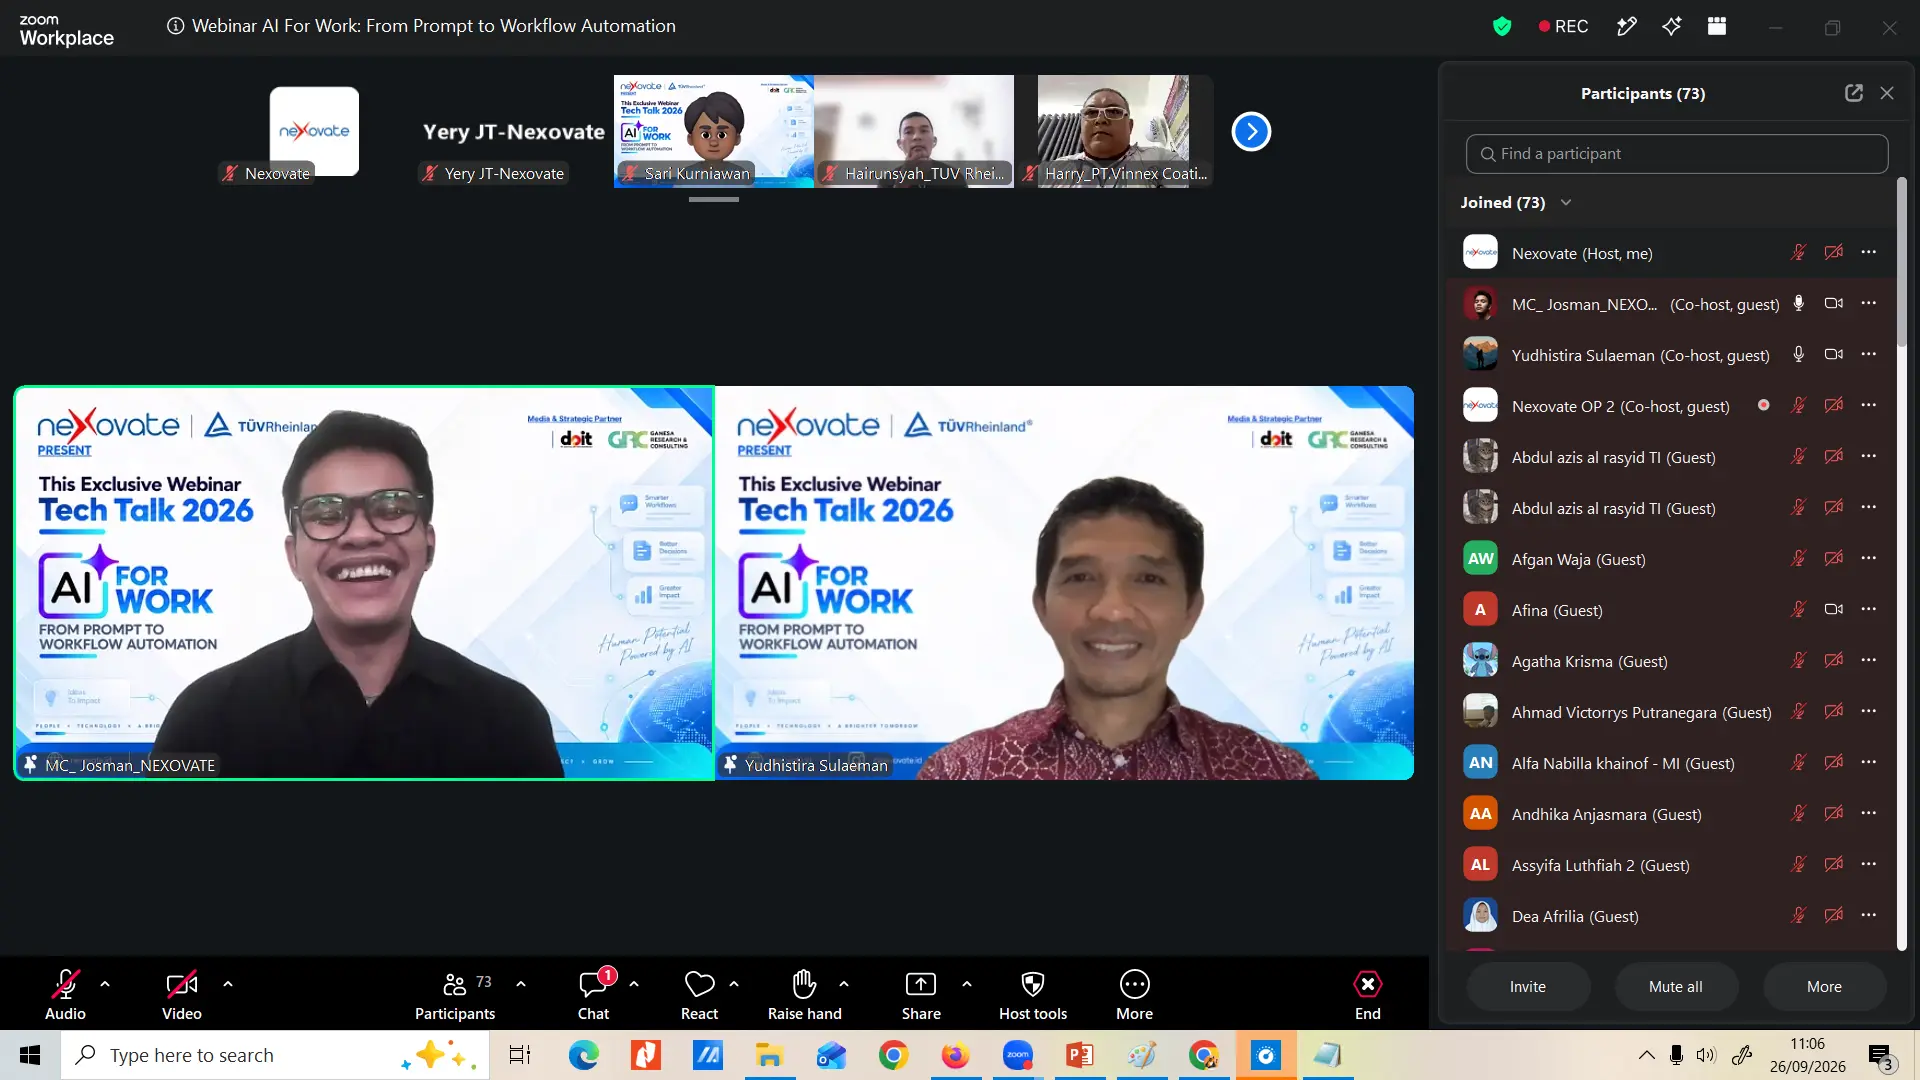Open the Windows Start menu
The height and width of the screenshot is (1080, 1920).
click(30, 1055)
